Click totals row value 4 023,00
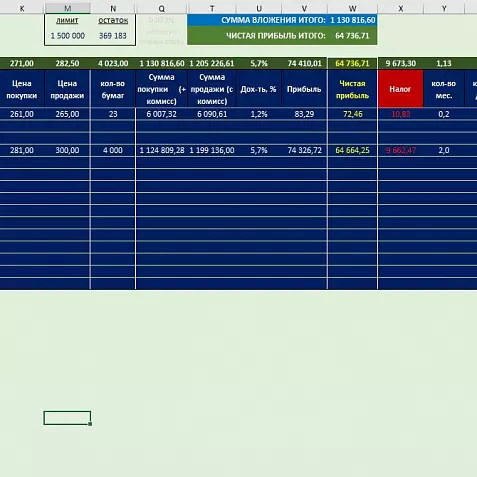 (x=113, y=63)
